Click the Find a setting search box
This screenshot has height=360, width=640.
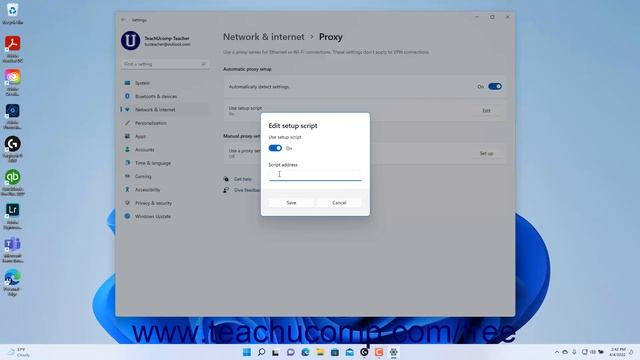[x=165, y=64]
